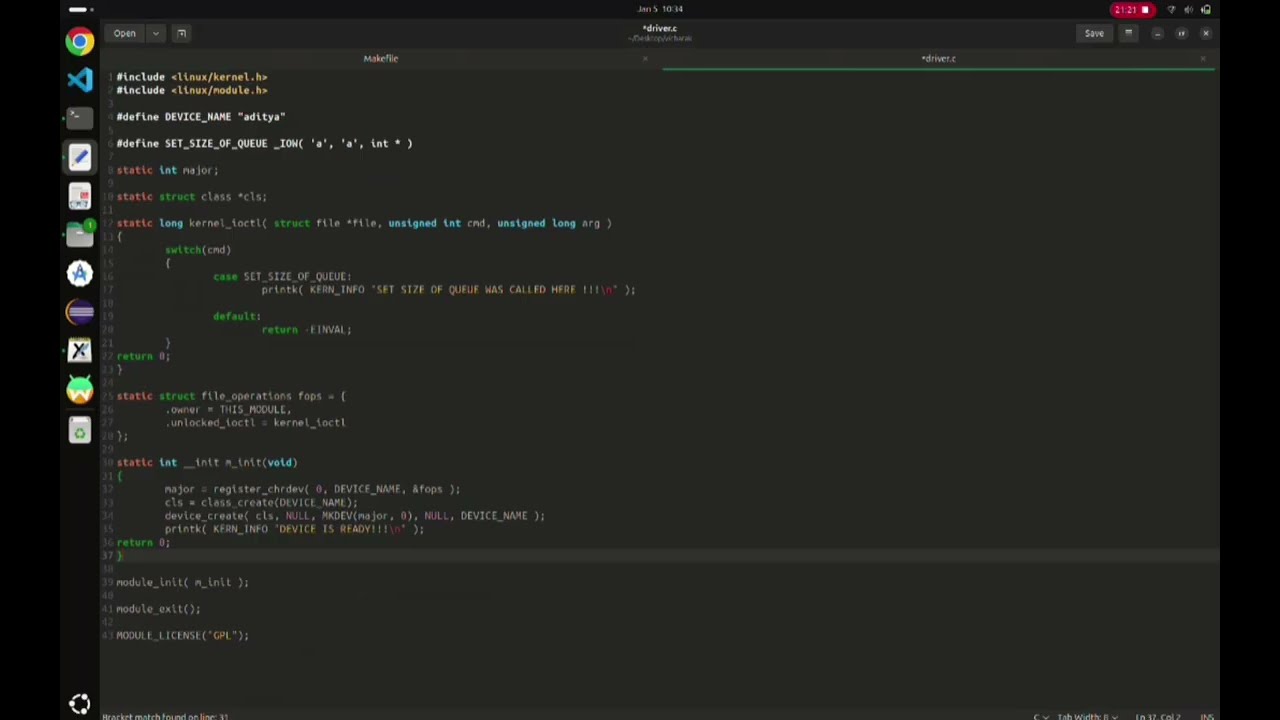
Task: Select the Text Editor dock icon
Action: pyautogui.click(x=80, y=157)
